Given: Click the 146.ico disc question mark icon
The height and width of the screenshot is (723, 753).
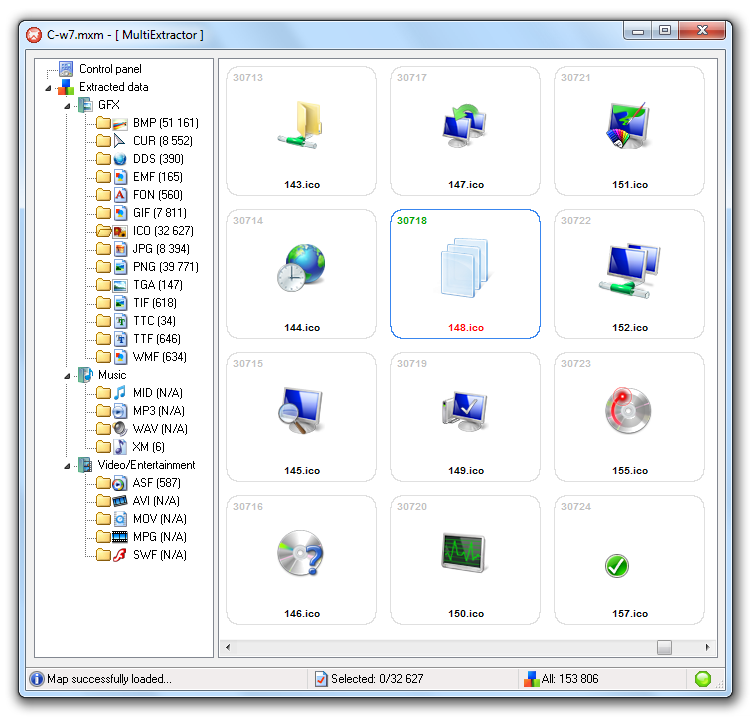Looking at the screenshot, I should (301, 555).
